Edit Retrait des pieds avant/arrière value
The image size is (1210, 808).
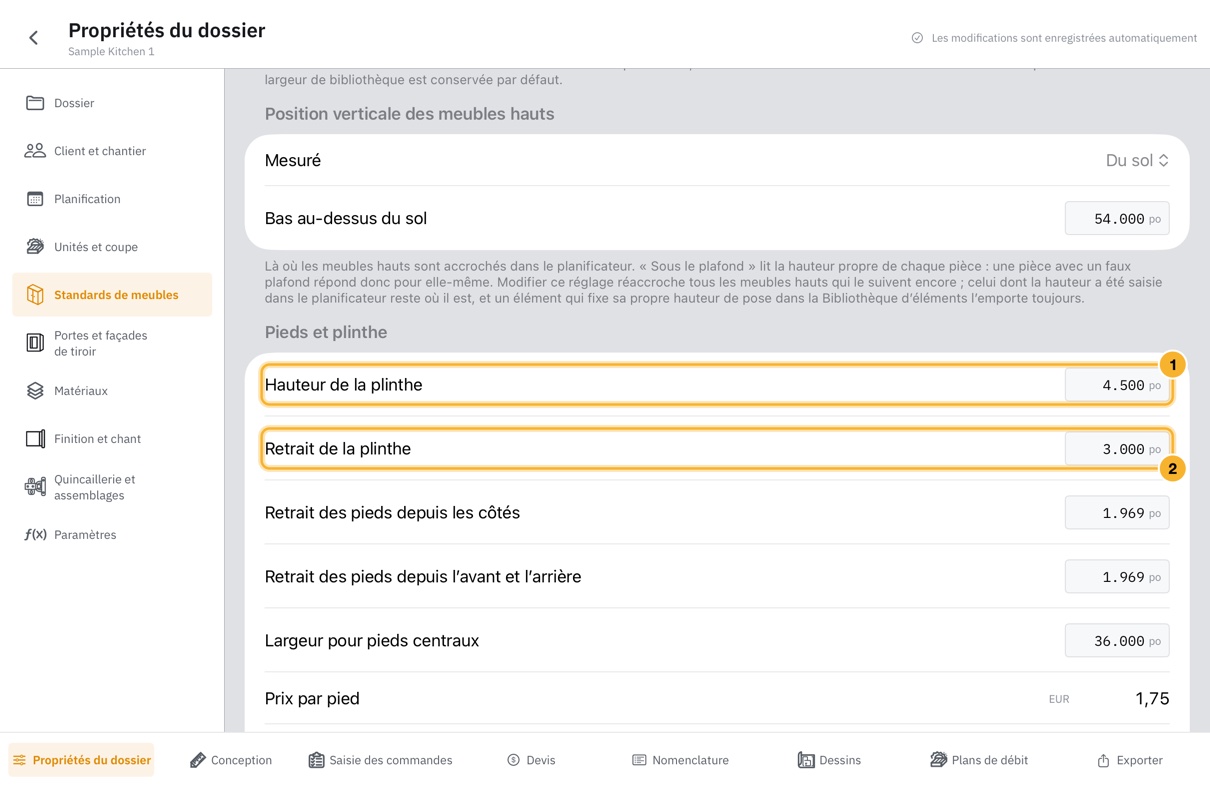pos(1117,577)
